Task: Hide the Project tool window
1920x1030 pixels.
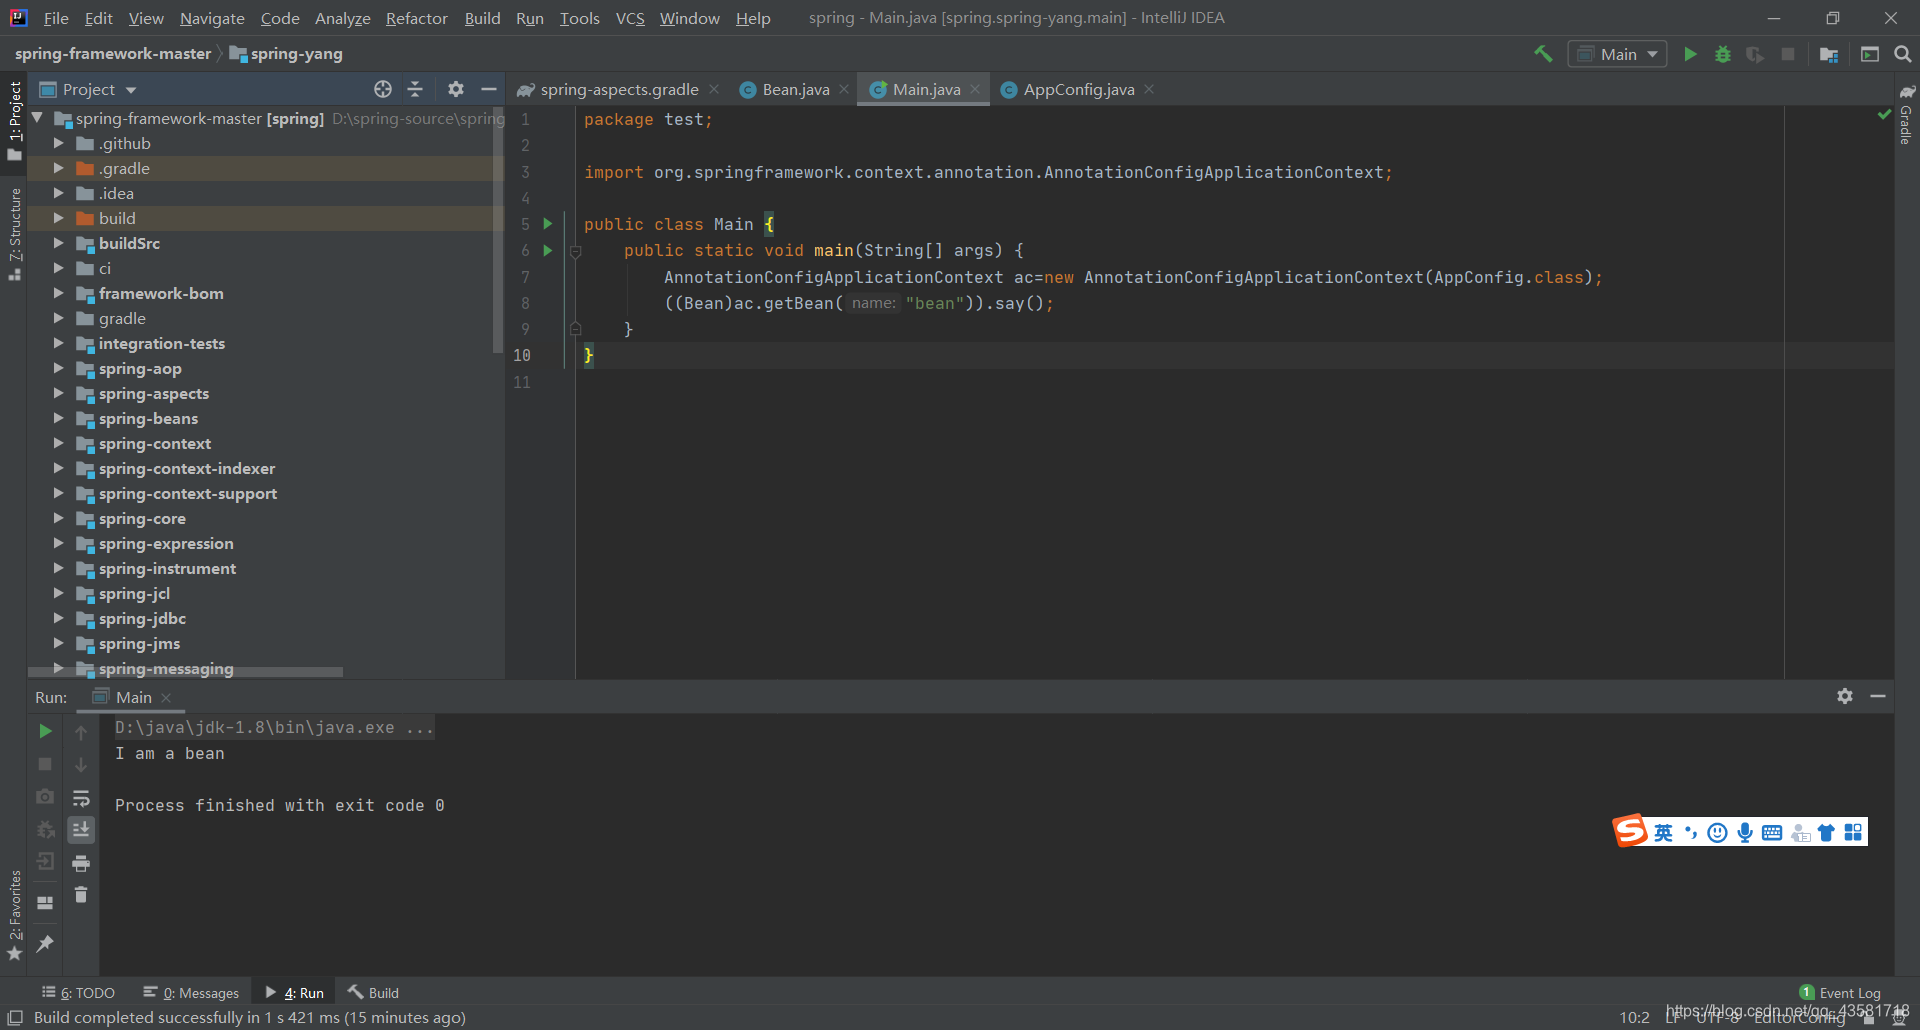Action: 489,89
